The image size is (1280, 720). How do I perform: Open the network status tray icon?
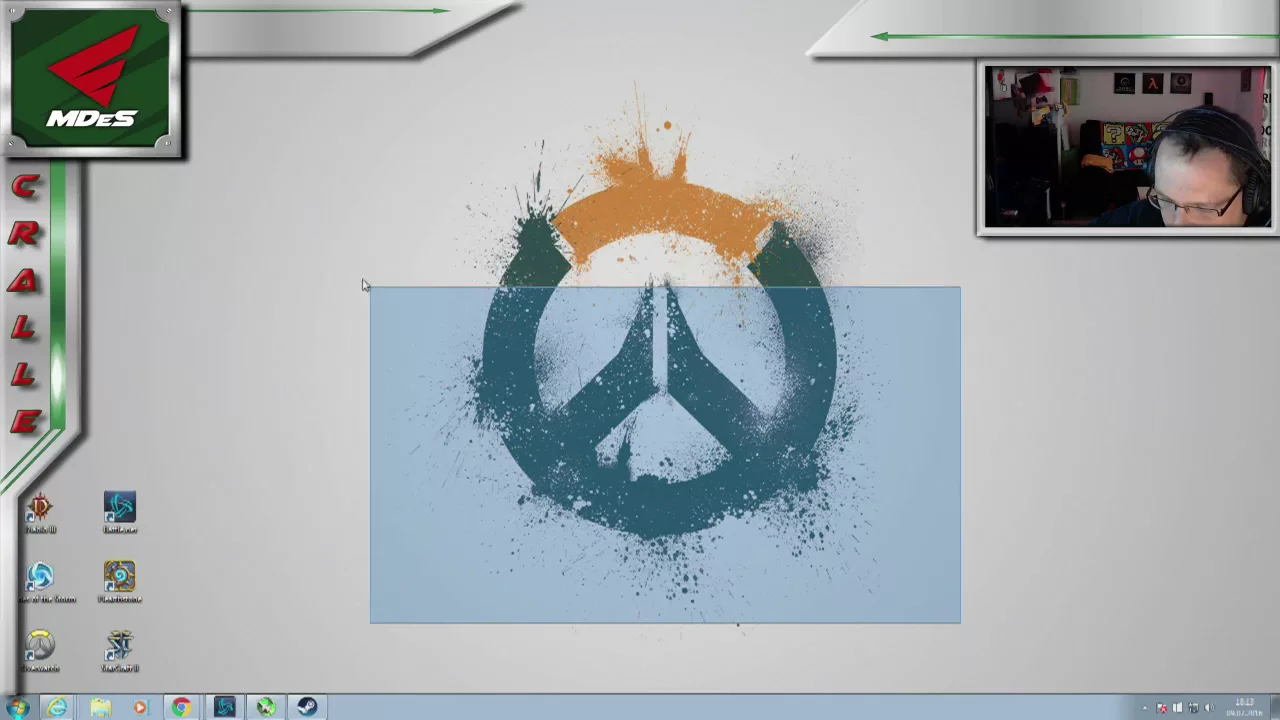1193,708
